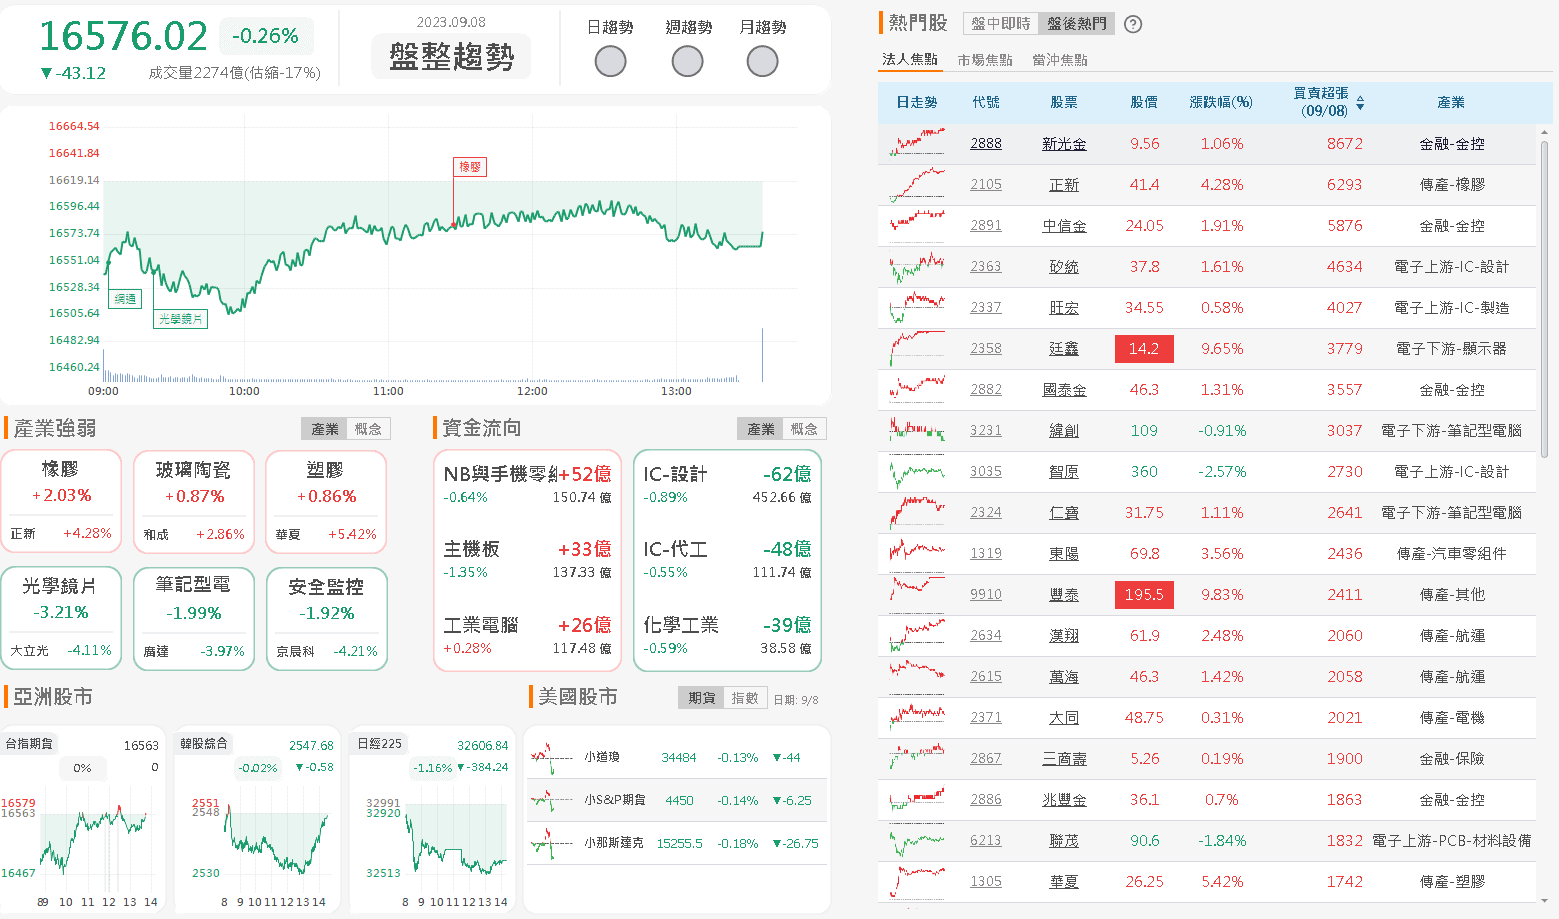Open the 塑膠 industry card
The height and width of the screenshot is (919, 1559).
[x=326, y=501]
